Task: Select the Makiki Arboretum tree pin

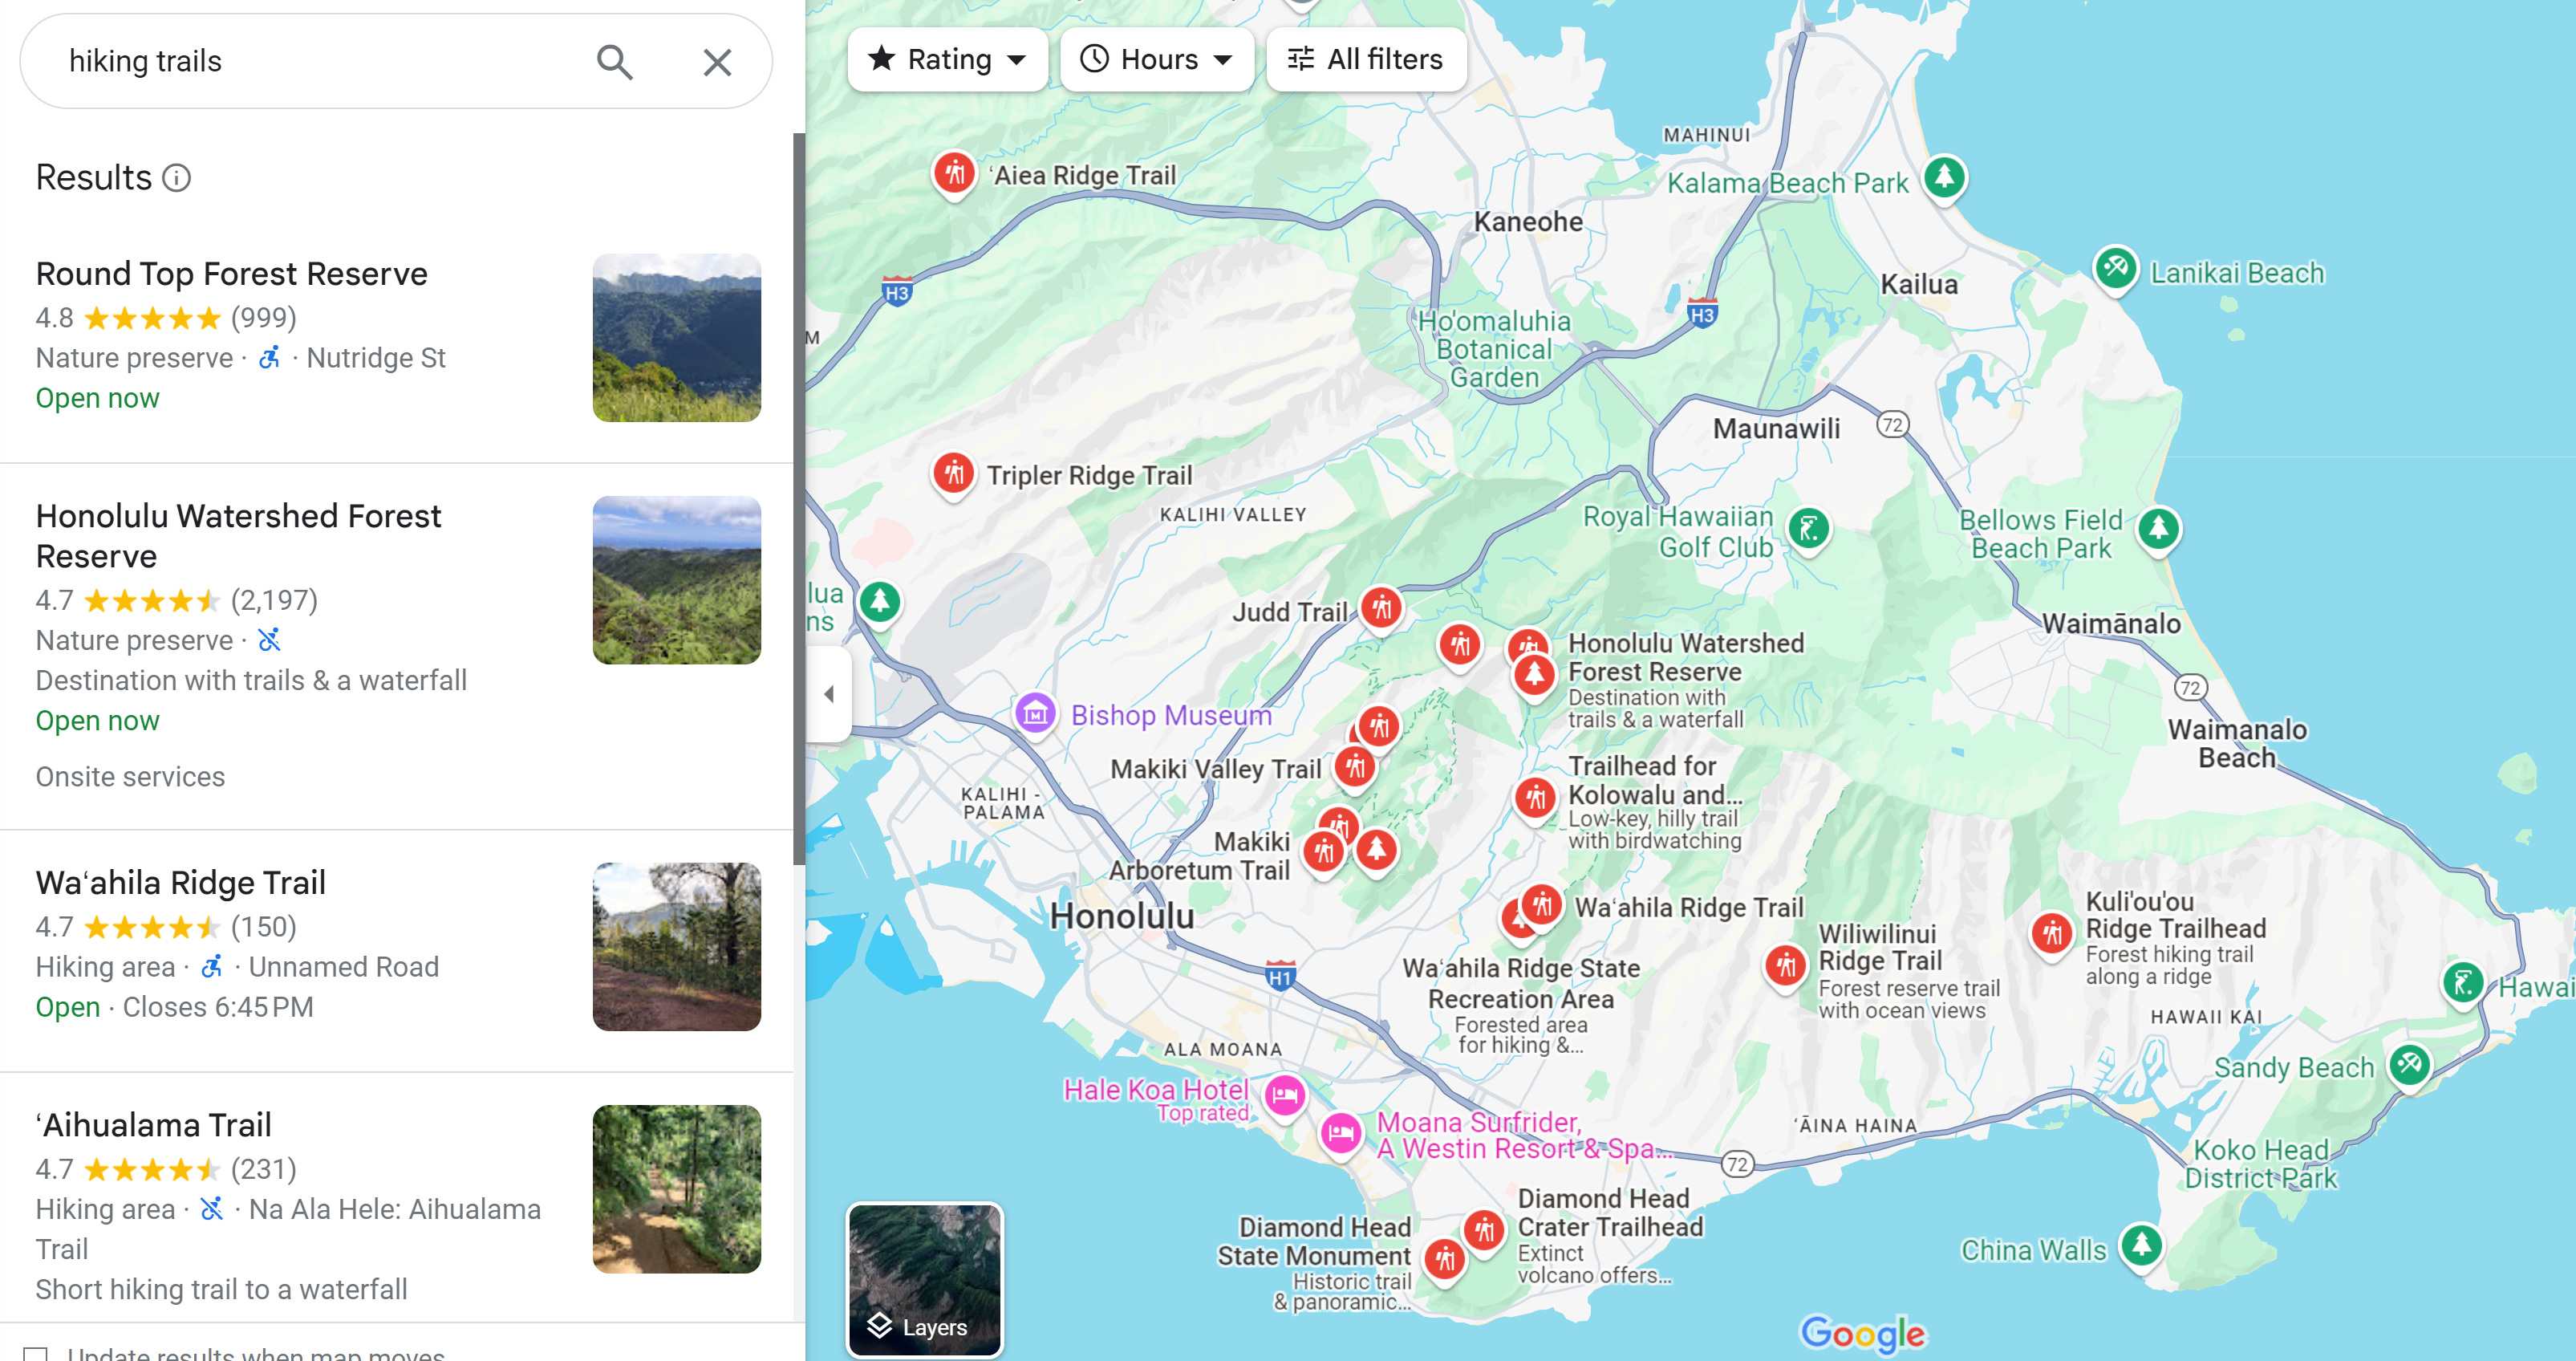Action: (1376, 851)
